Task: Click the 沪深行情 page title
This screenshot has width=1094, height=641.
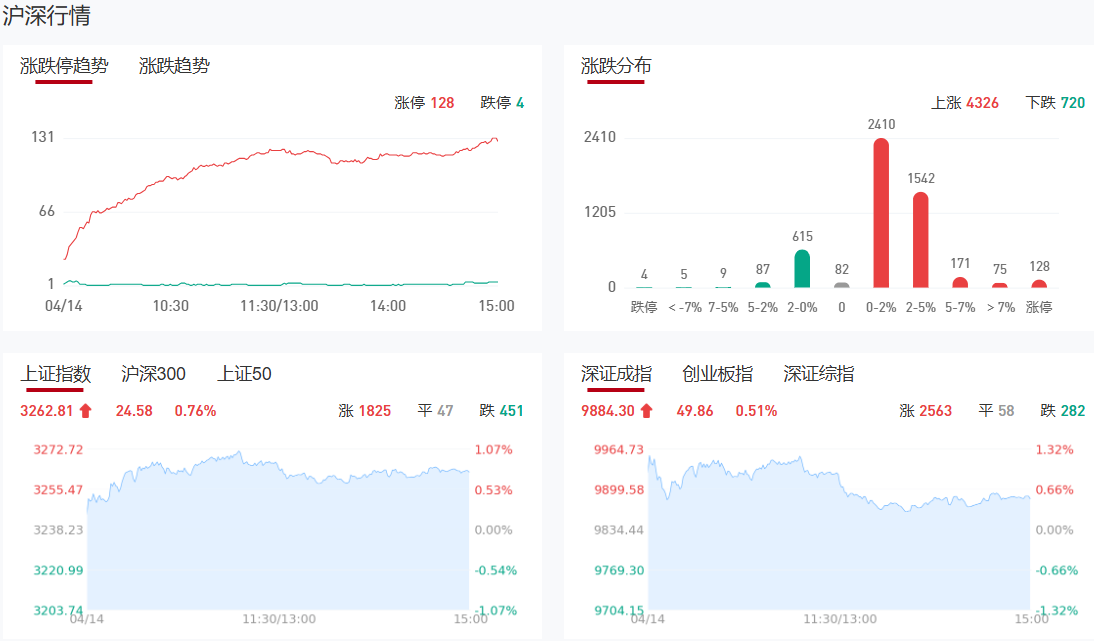Action: point(47,16)
